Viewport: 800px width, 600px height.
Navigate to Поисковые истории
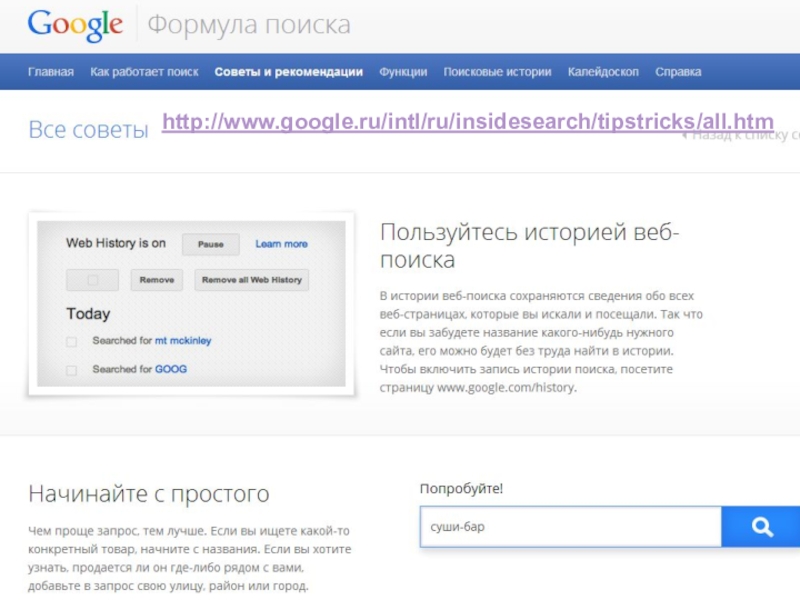point(497,72)
